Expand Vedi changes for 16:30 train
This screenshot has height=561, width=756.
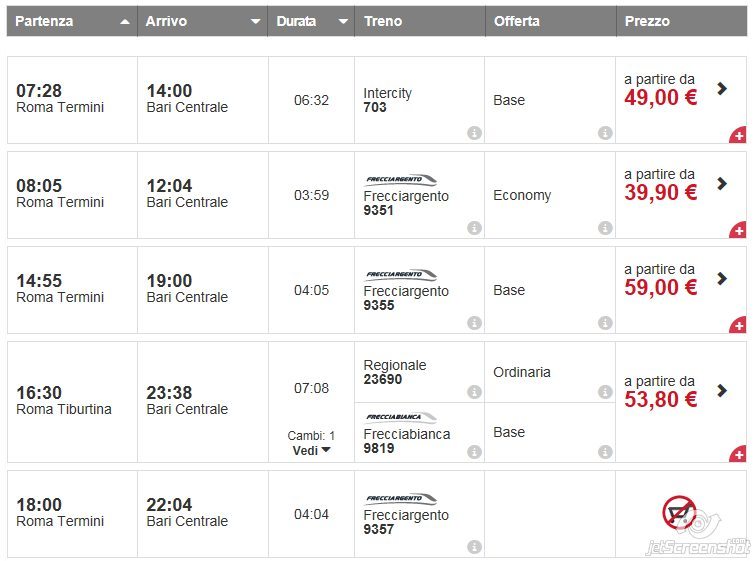(x=311, y=450)
